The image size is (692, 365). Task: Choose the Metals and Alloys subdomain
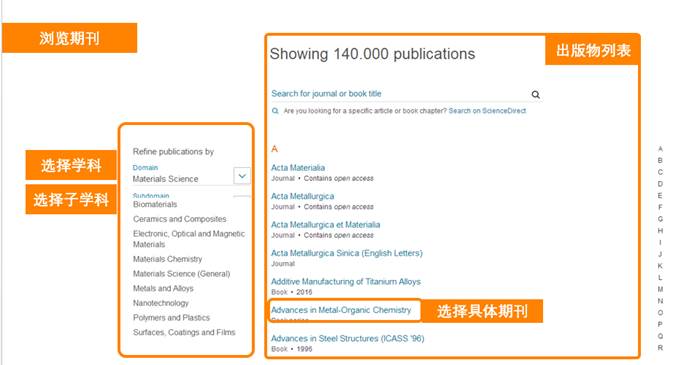point(163,288)
